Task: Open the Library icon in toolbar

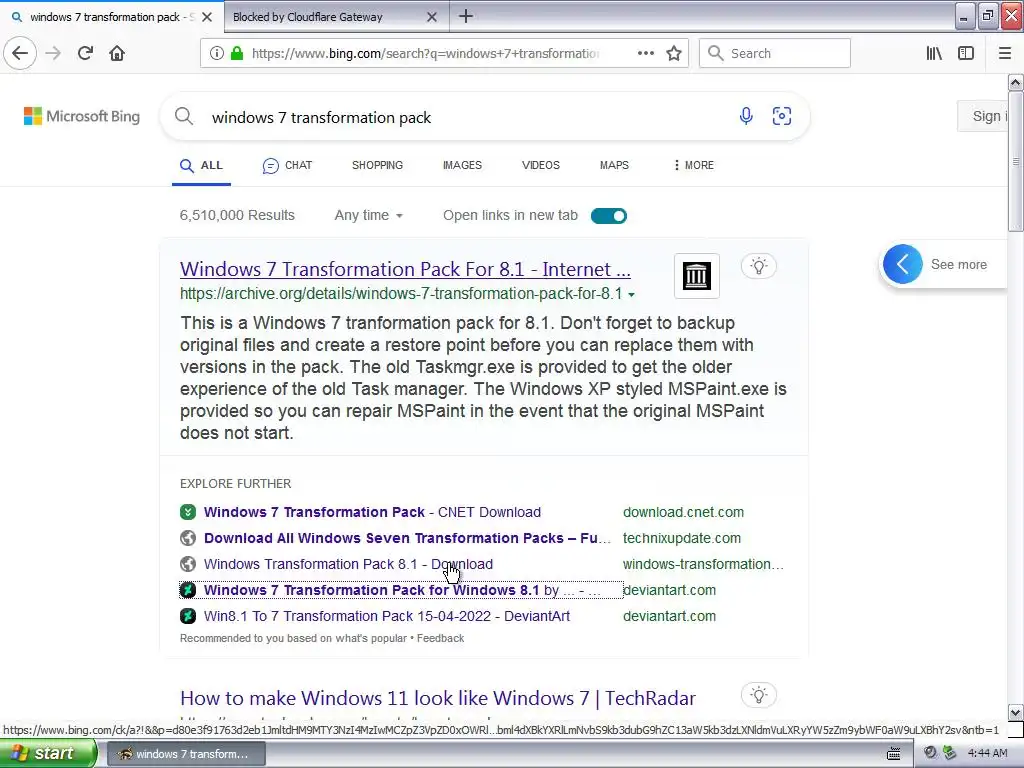Action: [934, 53]
